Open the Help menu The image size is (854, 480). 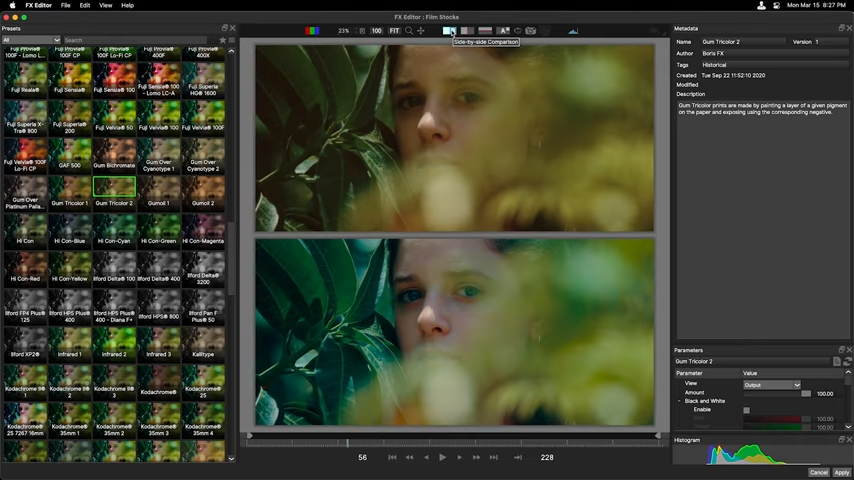pos(127,5)
